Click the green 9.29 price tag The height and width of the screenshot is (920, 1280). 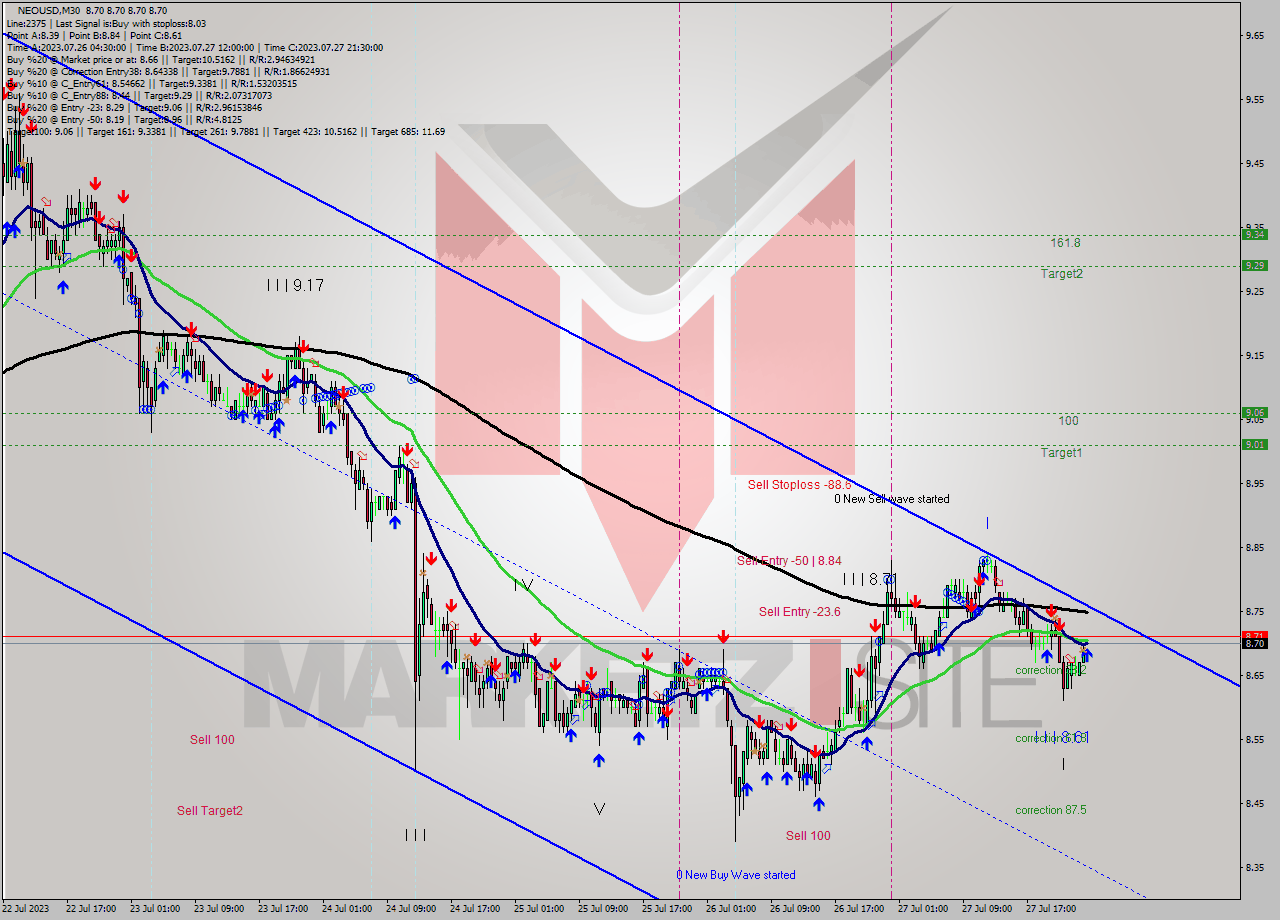coord(1254,265)
